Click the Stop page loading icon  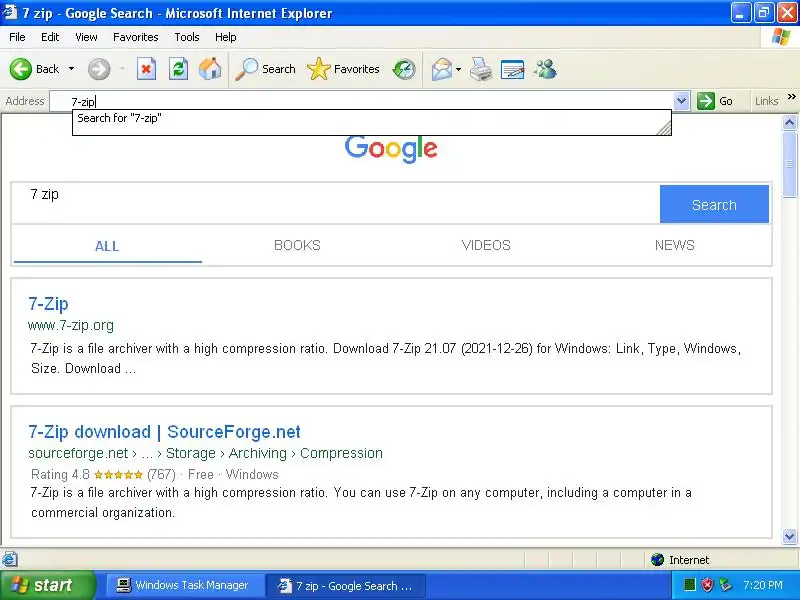pyautogui.click(x=146, y=69)
